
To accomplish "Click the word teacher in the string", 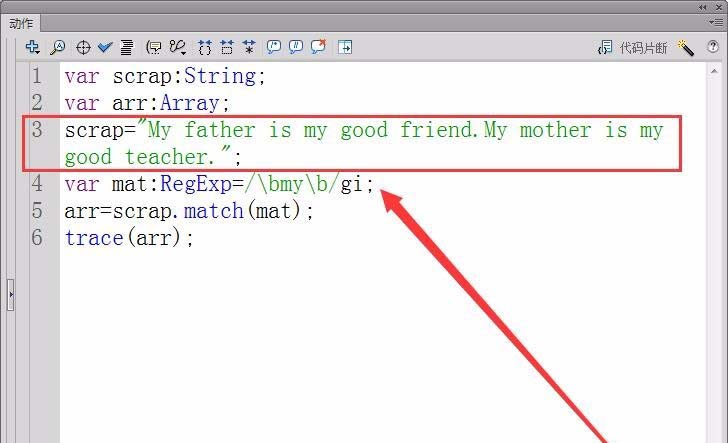I will tap(166, 157).
